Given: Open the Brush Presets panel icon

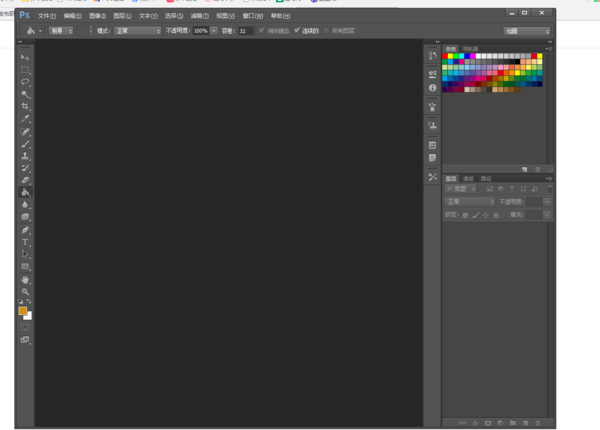Looking at the screenshot, I should point(432,107).
